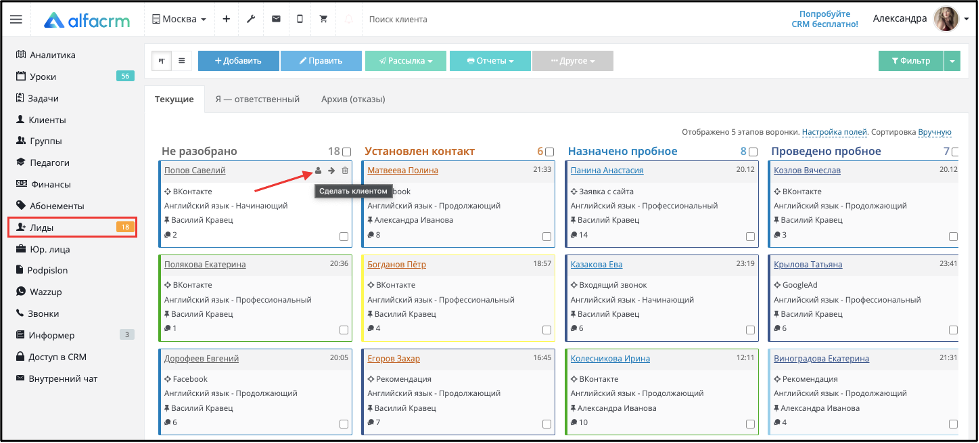Open lead Крылова Татьяна

[808, 265]
